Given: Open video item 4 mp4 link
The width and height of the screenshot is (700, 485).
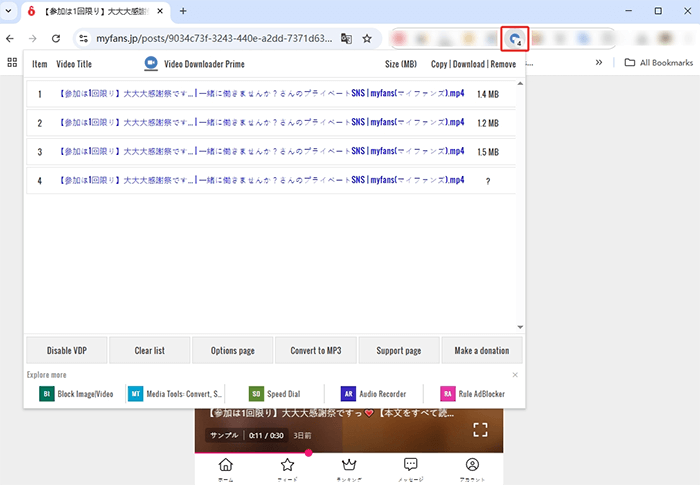Looking at the screenshot, I should (x=262, y=180).
